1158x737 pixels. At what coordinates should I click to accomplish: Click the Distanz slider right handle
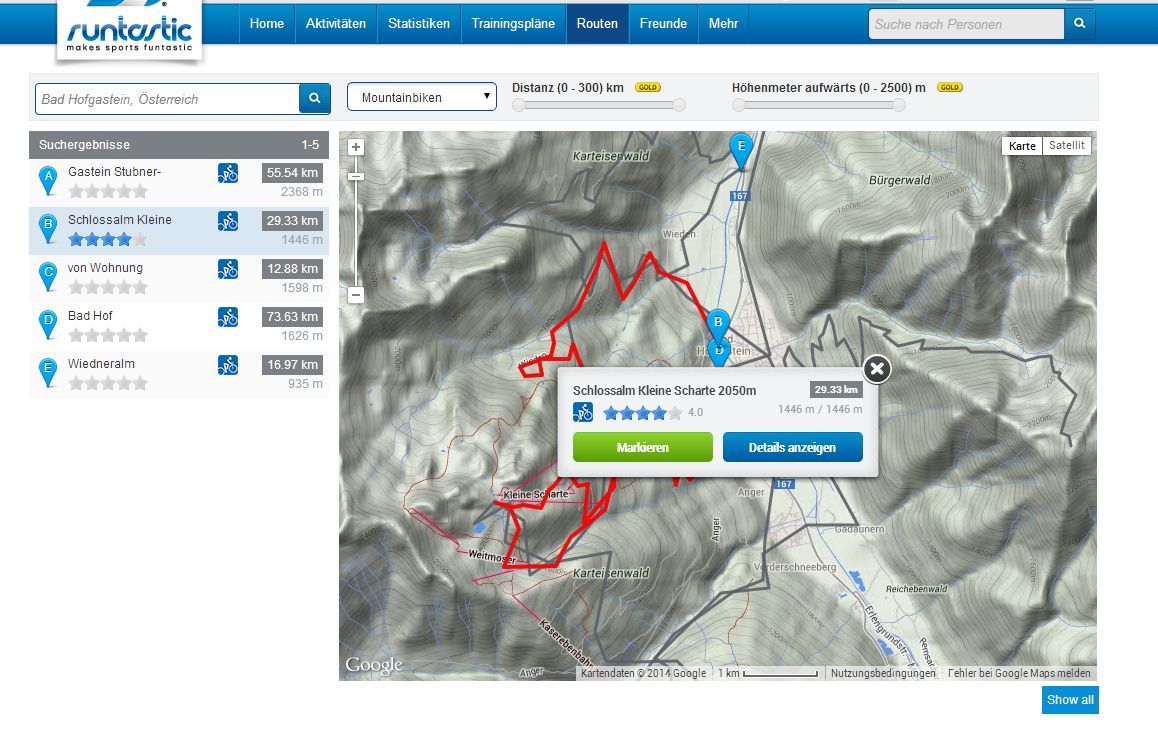679,105
